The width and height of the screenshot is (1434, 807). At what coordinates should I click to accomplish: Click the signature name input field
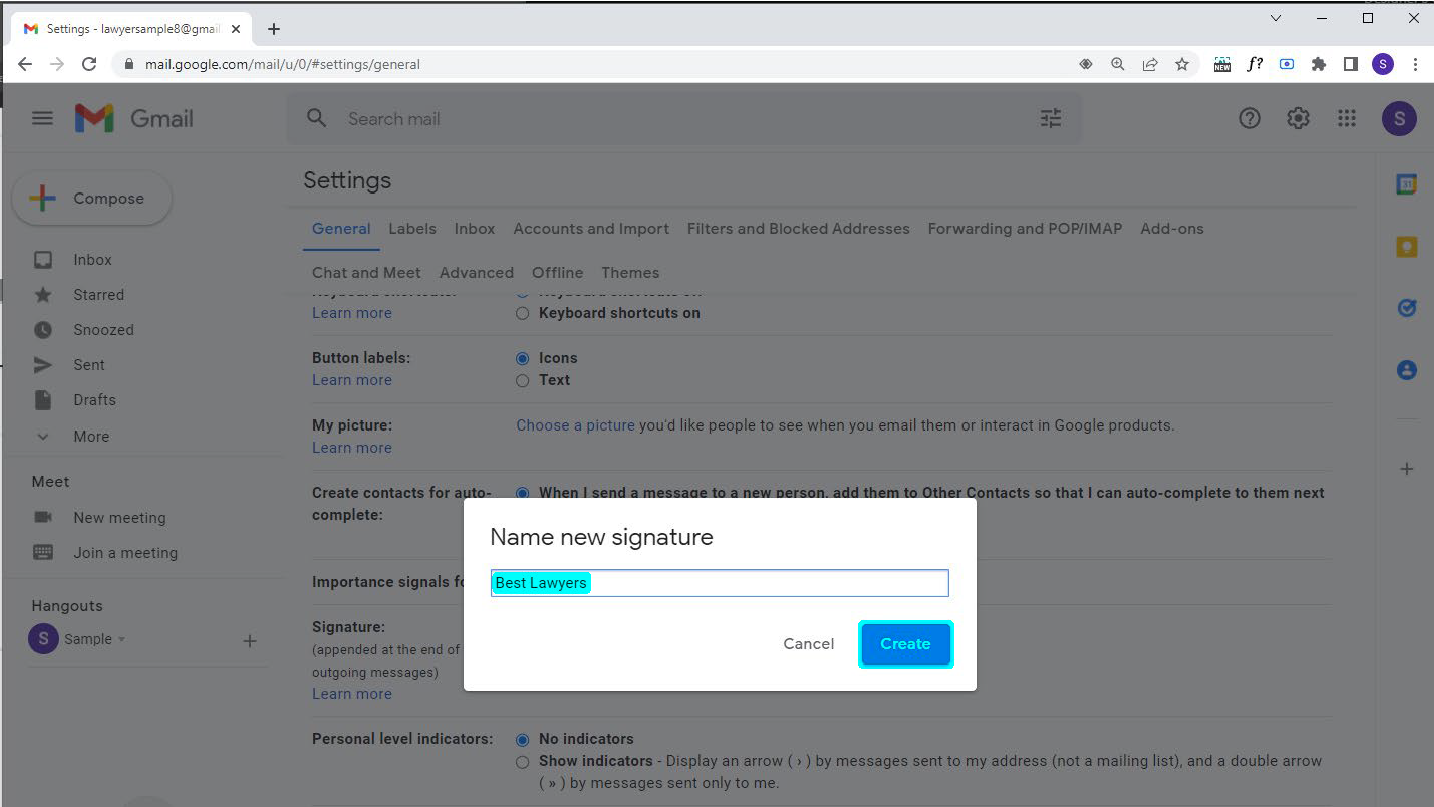(718, 582)
